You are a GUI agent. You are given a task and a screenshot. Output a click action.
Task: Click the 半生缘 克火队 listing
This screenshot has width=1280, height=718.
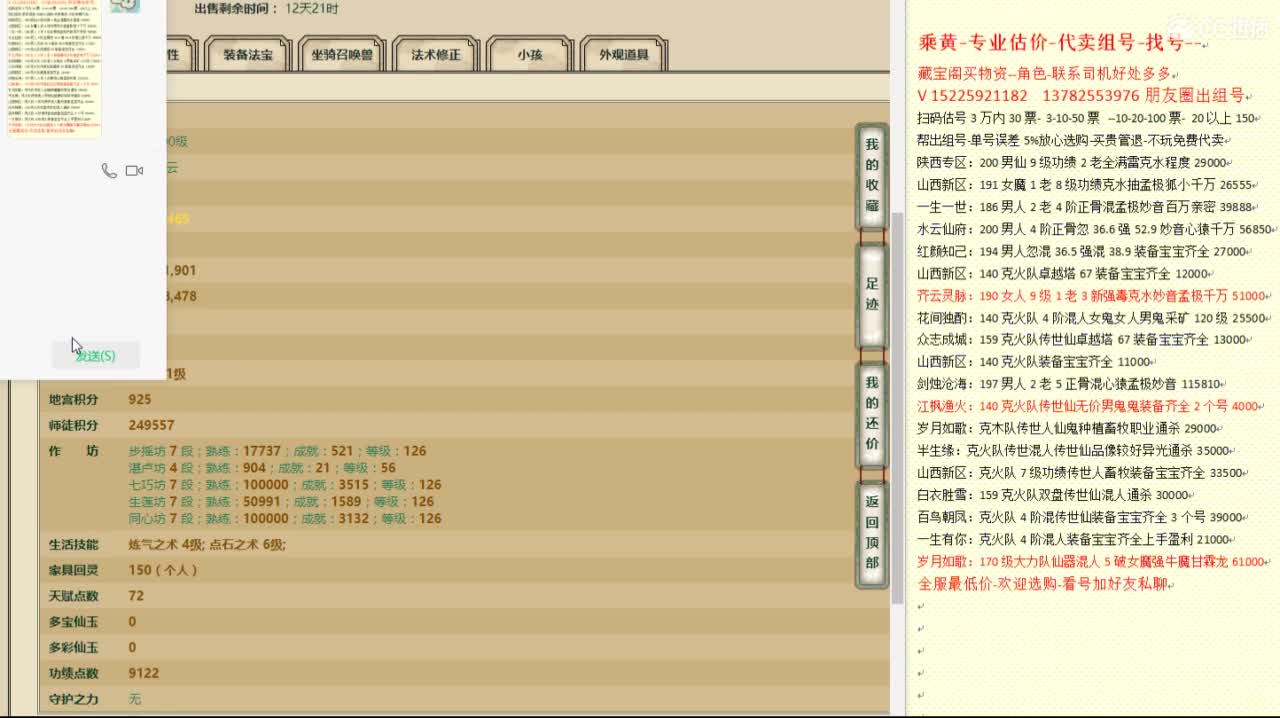tap(1073, 451)
